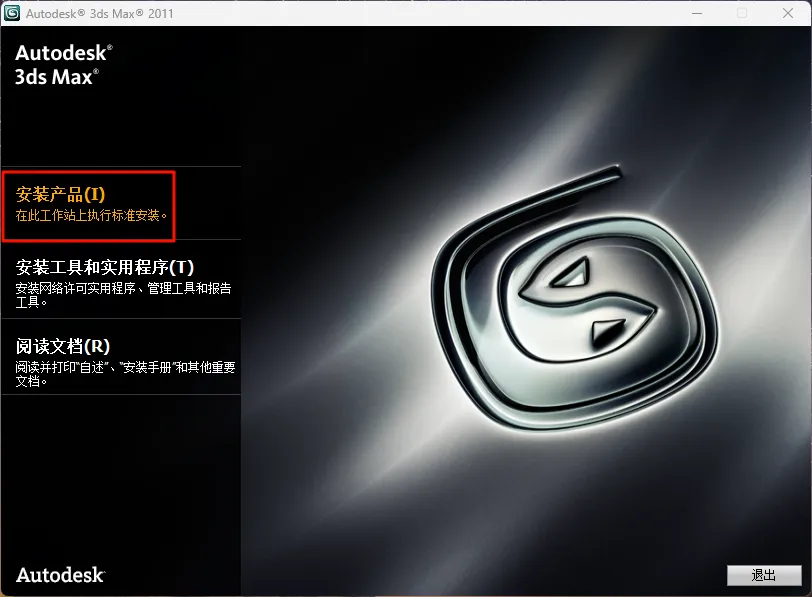812x597 pixels.
Task: Close the installer window
Action: click(x=788, y=13)
